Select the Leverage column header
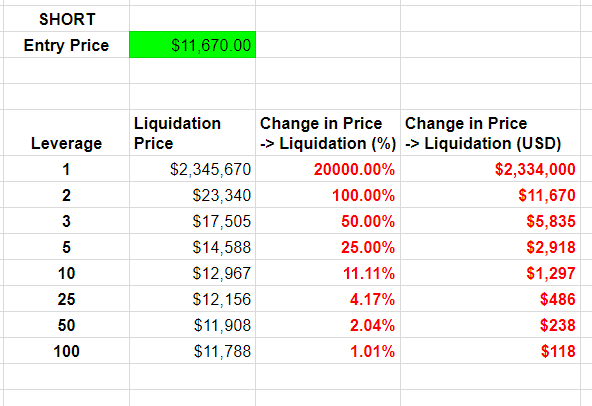Image resolution: width=592 pixels, height=406 pixels. (66, 133)
